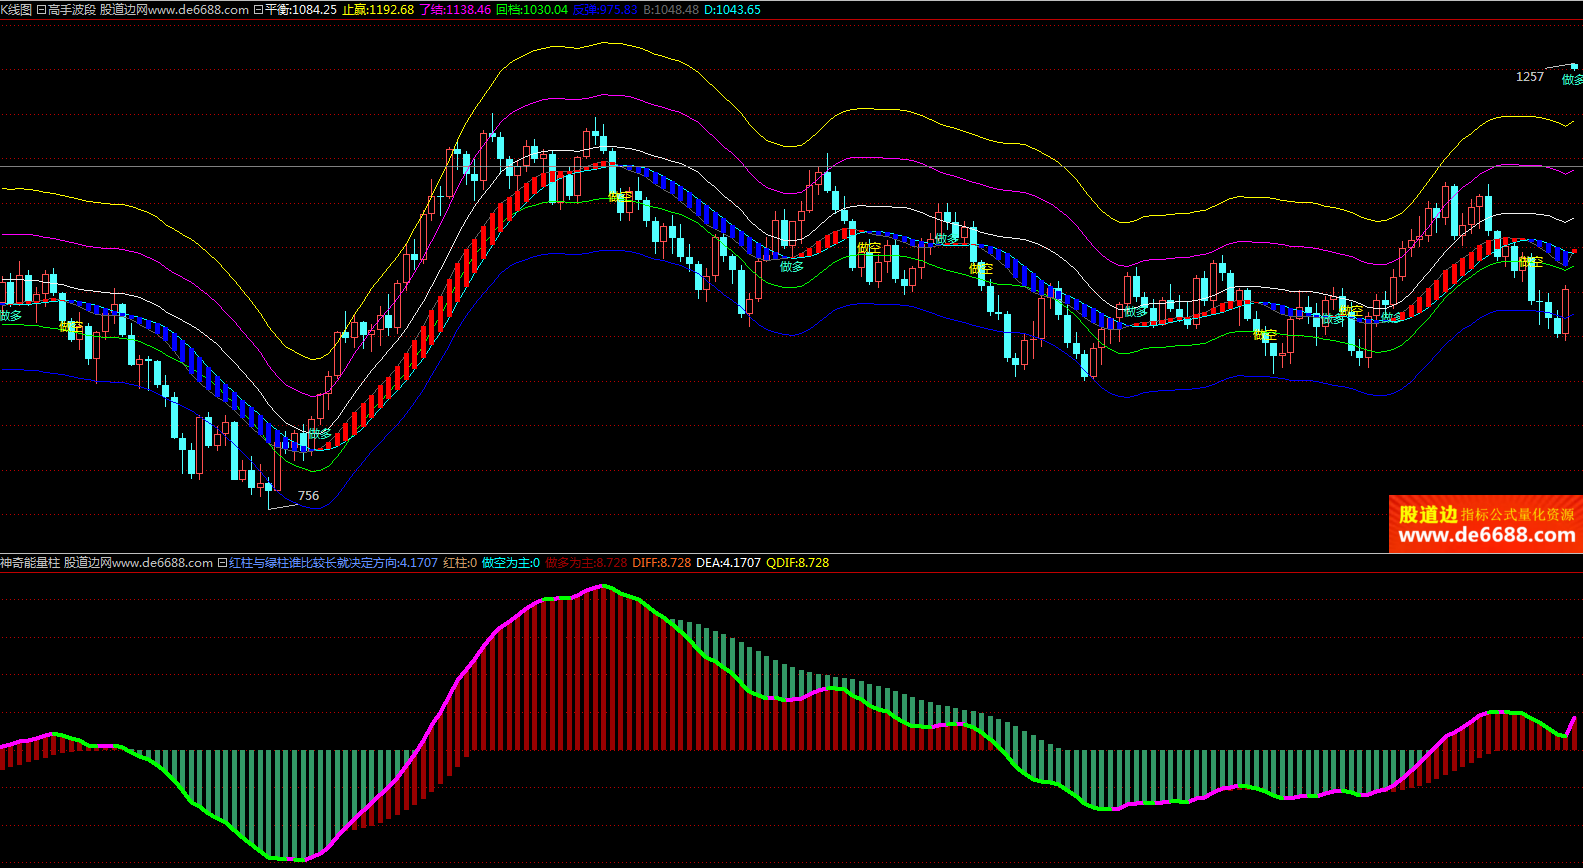Click the cyan D:1043.65 value
This screenshot has width=1583, height=868.
coord(732,10)
